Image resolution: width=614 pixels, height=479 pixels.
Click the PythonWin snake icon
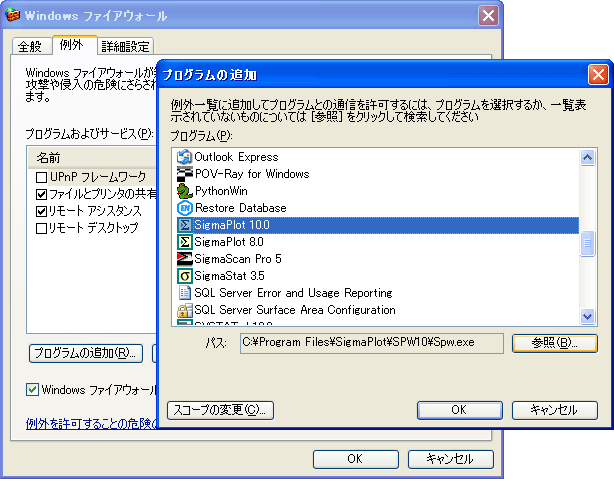point(184,191)
